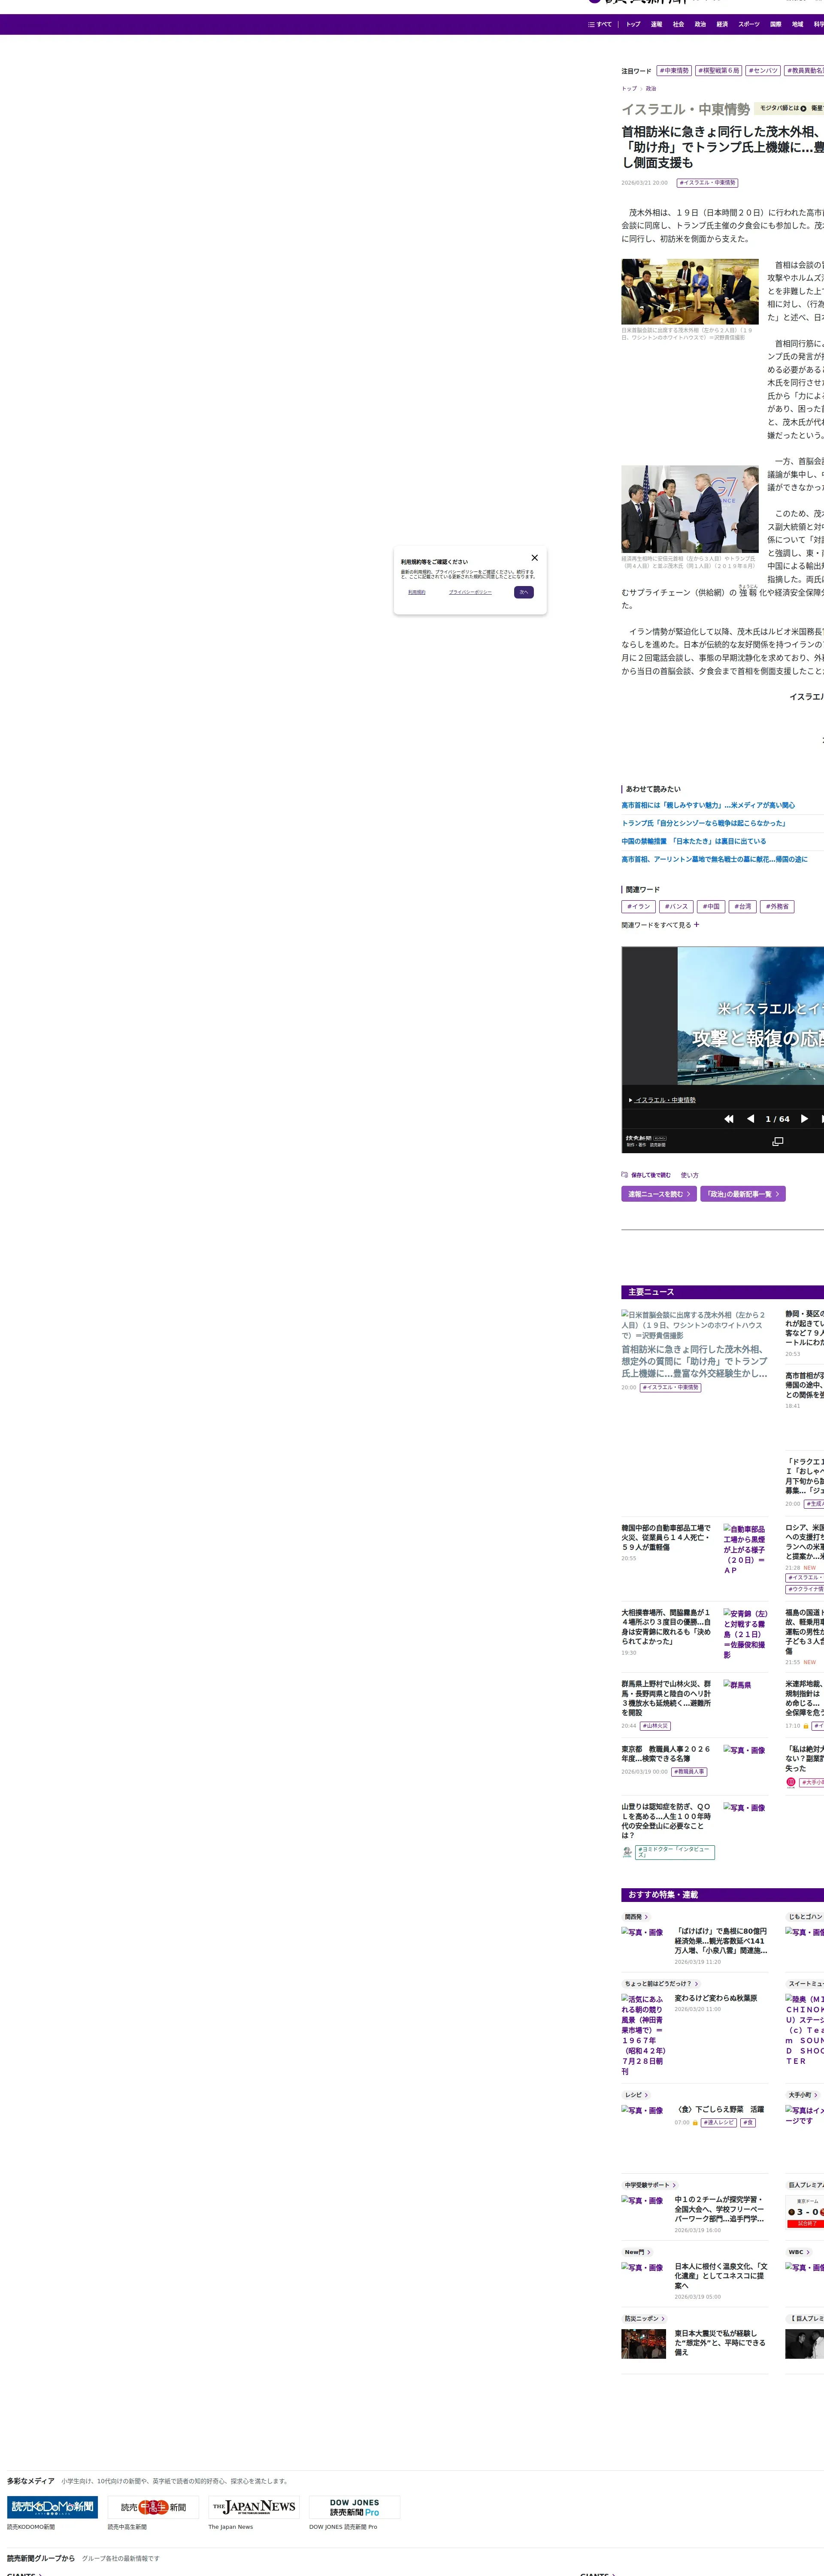The width and height of the screenshot is (824, 2576).
Task: Open the 群馬県上野村で山林火災 article
Action: pos(666,1697)
